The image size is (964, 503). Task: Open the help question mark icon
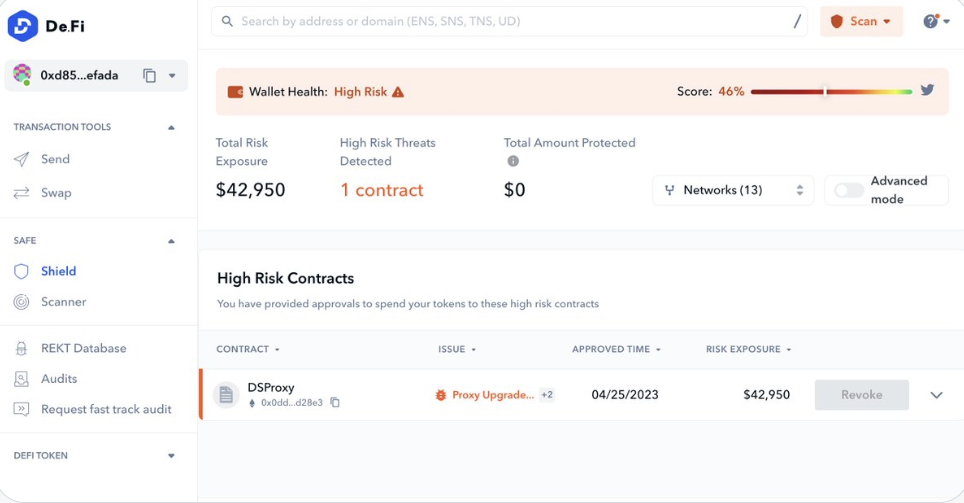tap(930, 21)
